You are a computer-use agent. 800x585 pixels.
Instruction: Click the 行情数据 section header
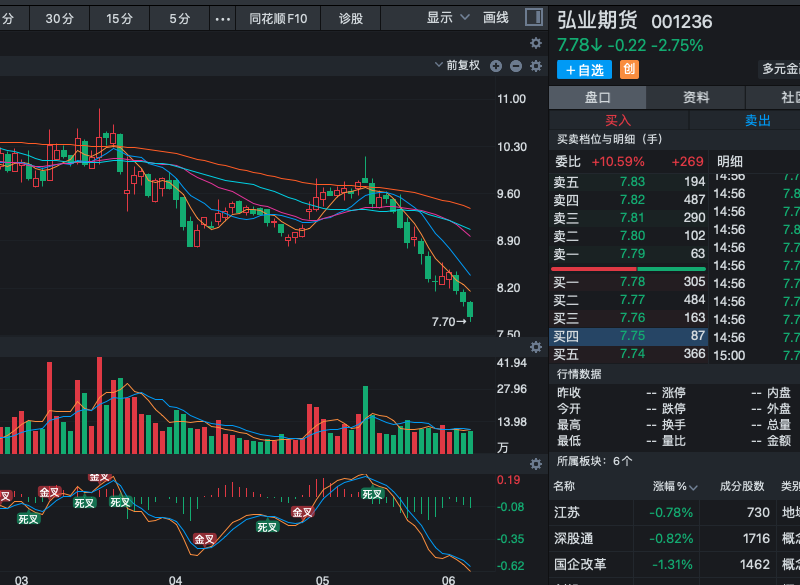(579, 374)
